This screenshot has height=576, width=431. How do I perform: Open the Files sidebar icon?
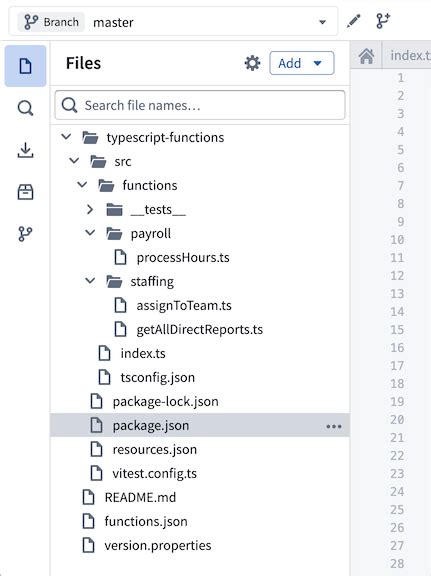[25, 66]
